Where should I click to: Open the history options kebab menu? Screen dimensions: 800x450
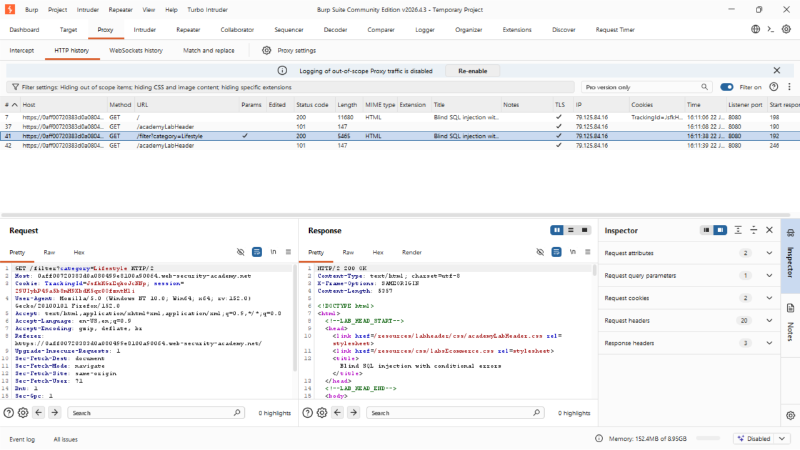point(789,87)
